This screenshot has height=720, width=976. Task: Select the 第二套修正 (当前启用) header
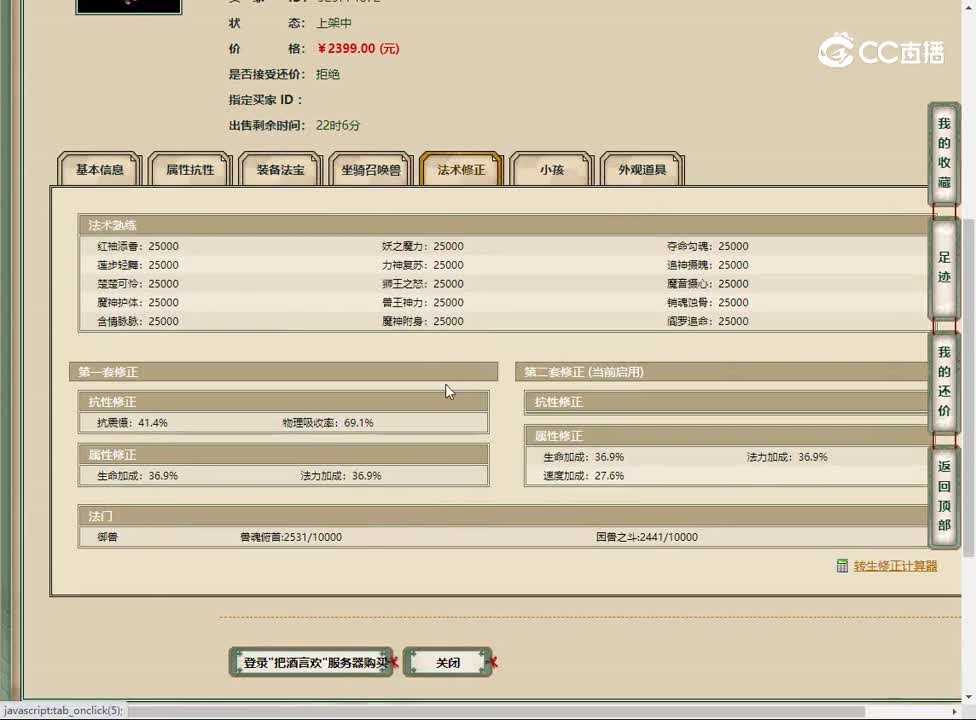pos(720,372)
